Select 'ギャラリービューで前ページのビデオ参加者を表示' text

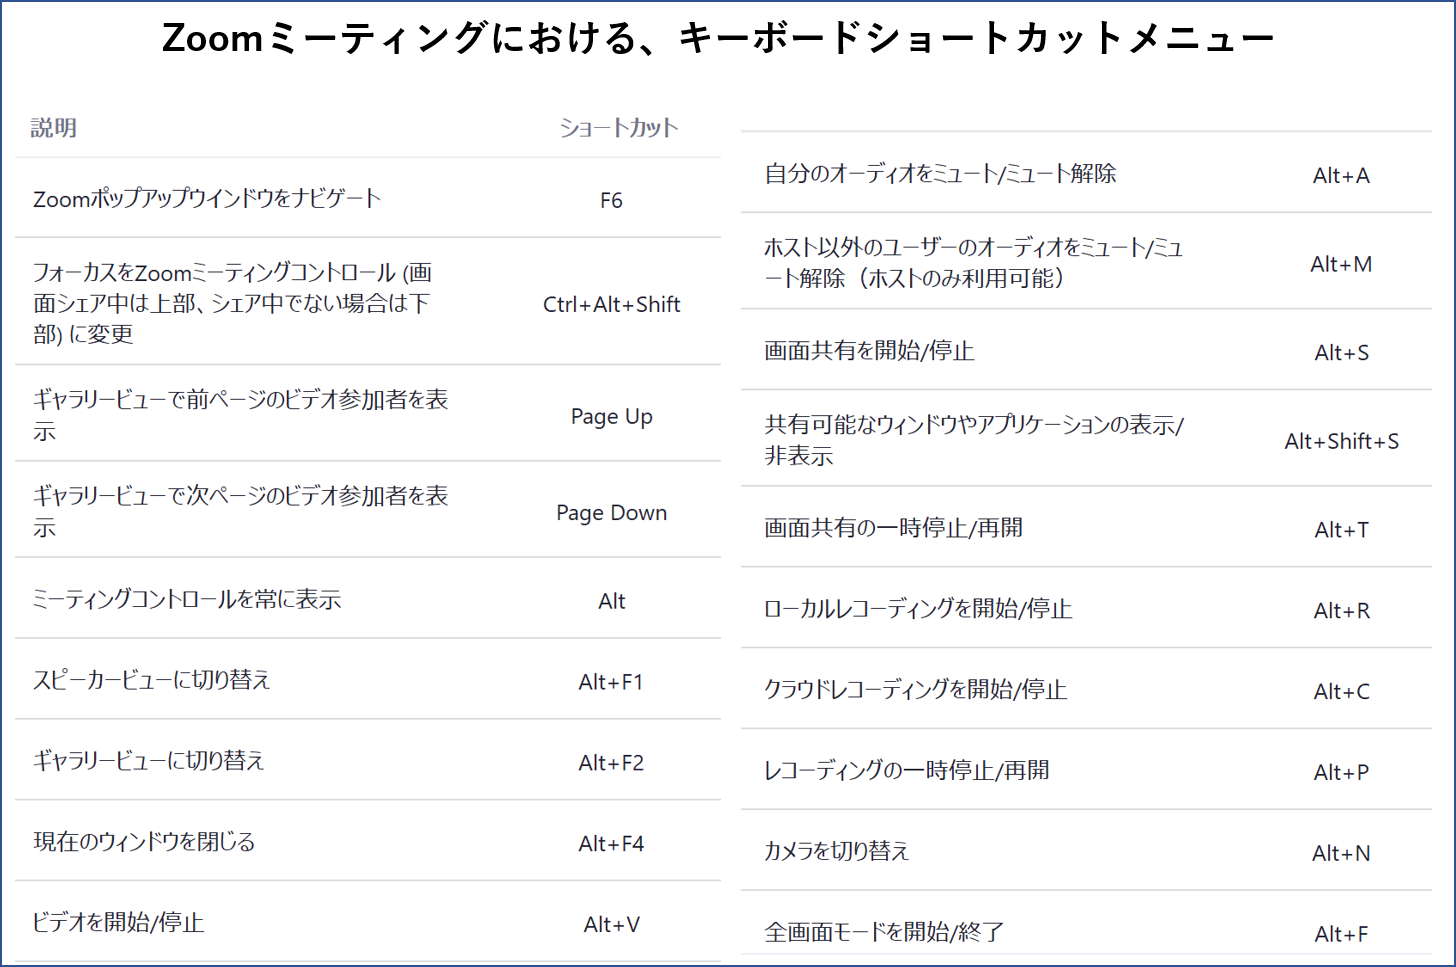241,415
